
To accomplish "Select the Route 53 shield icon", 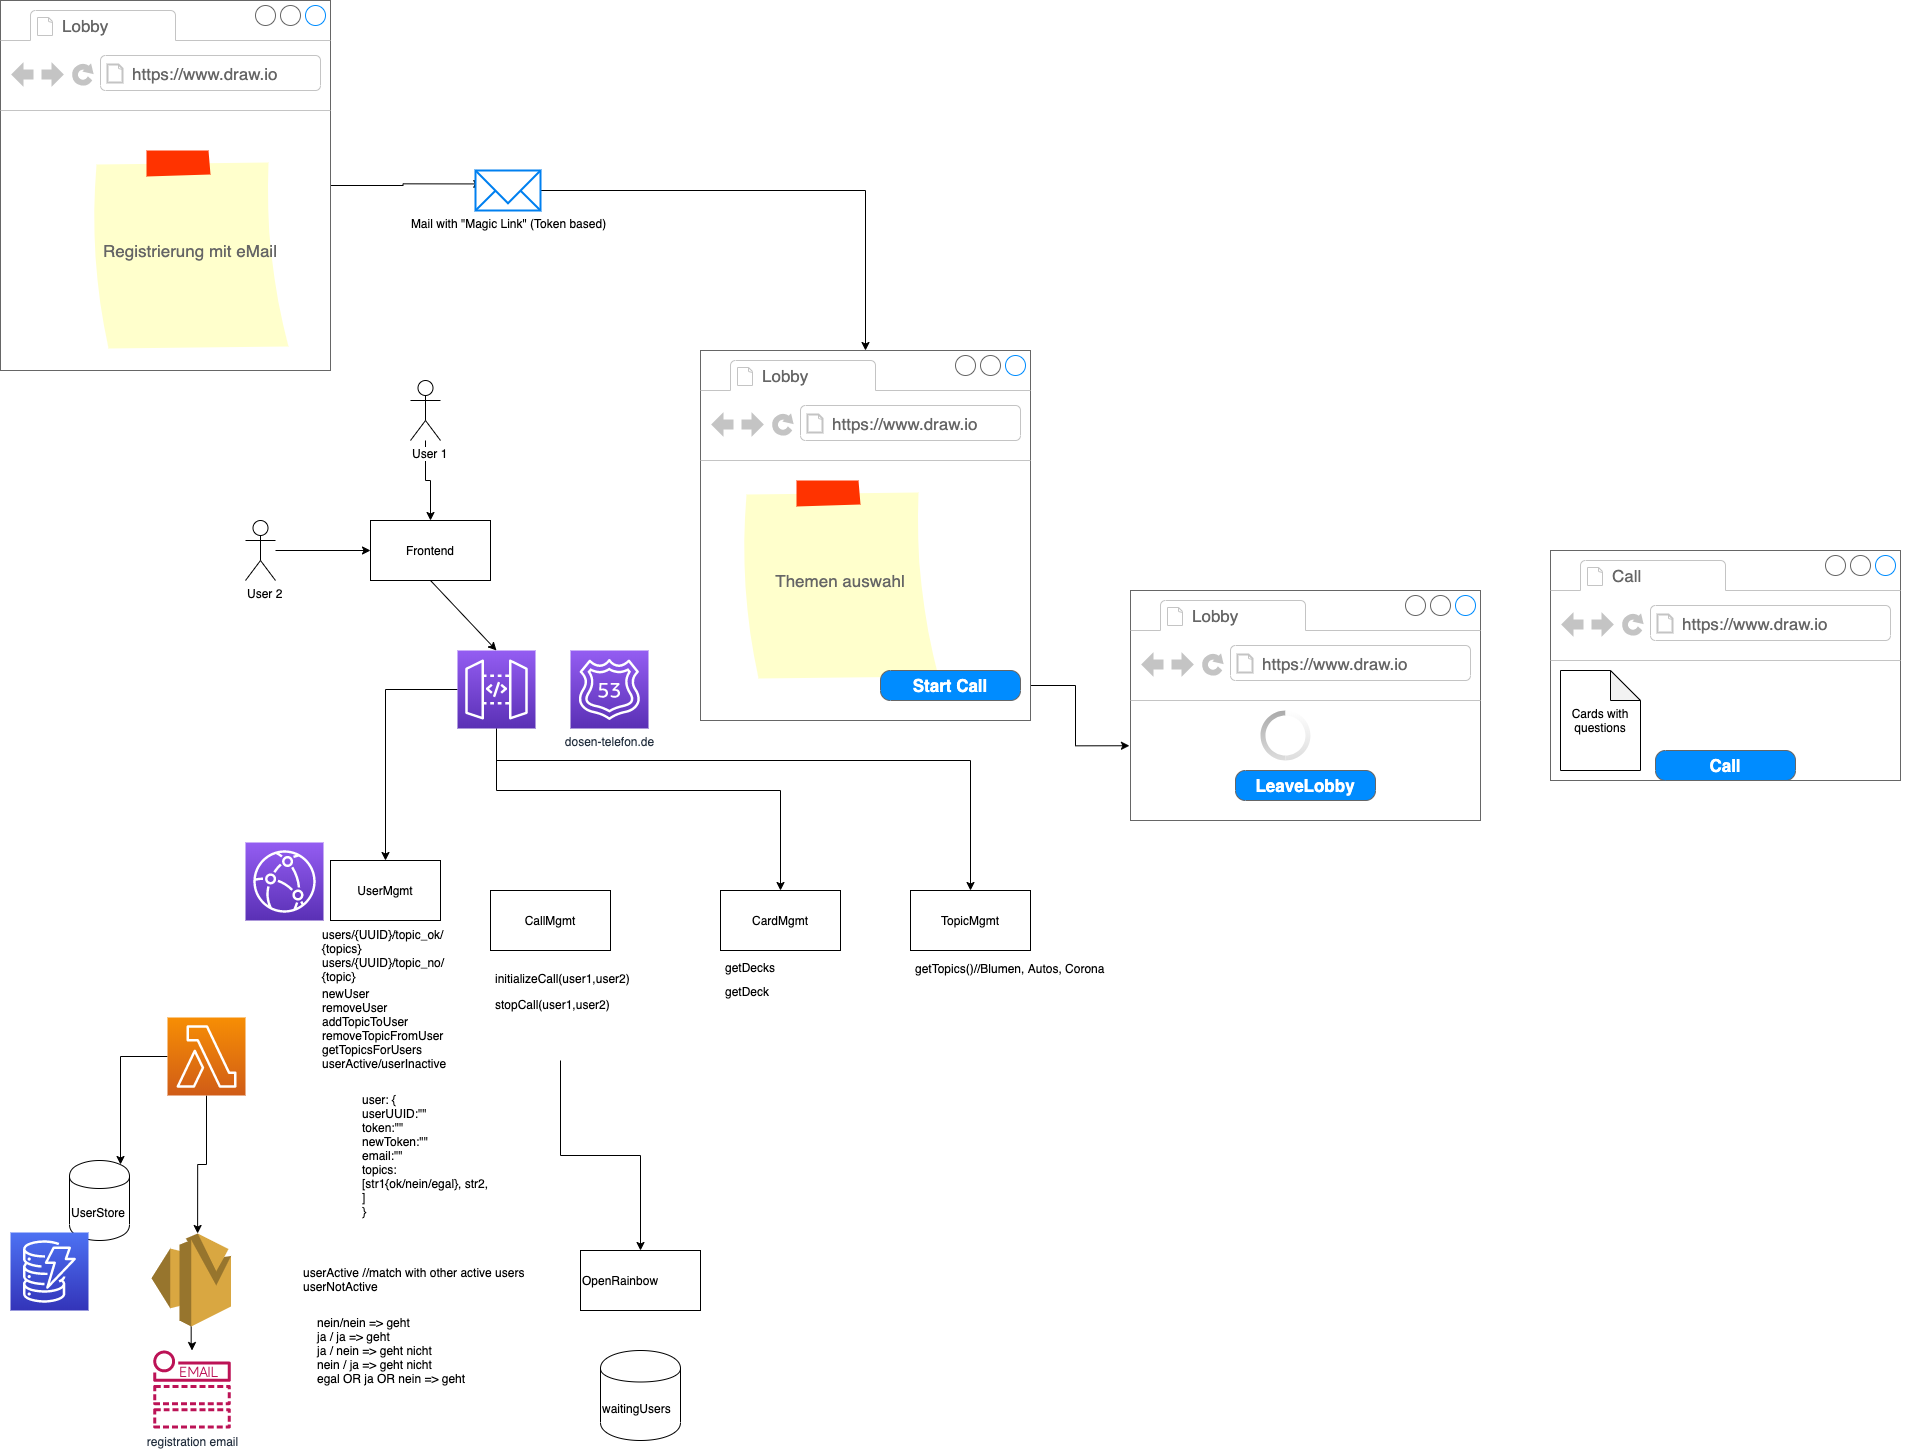I will click(x=609, y=689).
